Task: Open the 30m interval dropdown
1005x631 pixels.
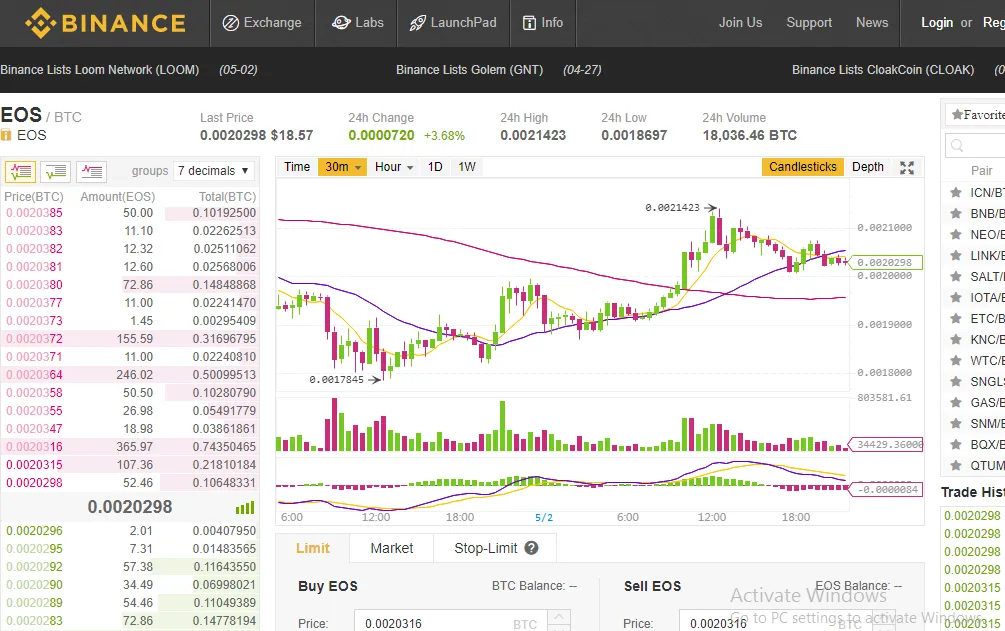Action: [x=342, y=167]
